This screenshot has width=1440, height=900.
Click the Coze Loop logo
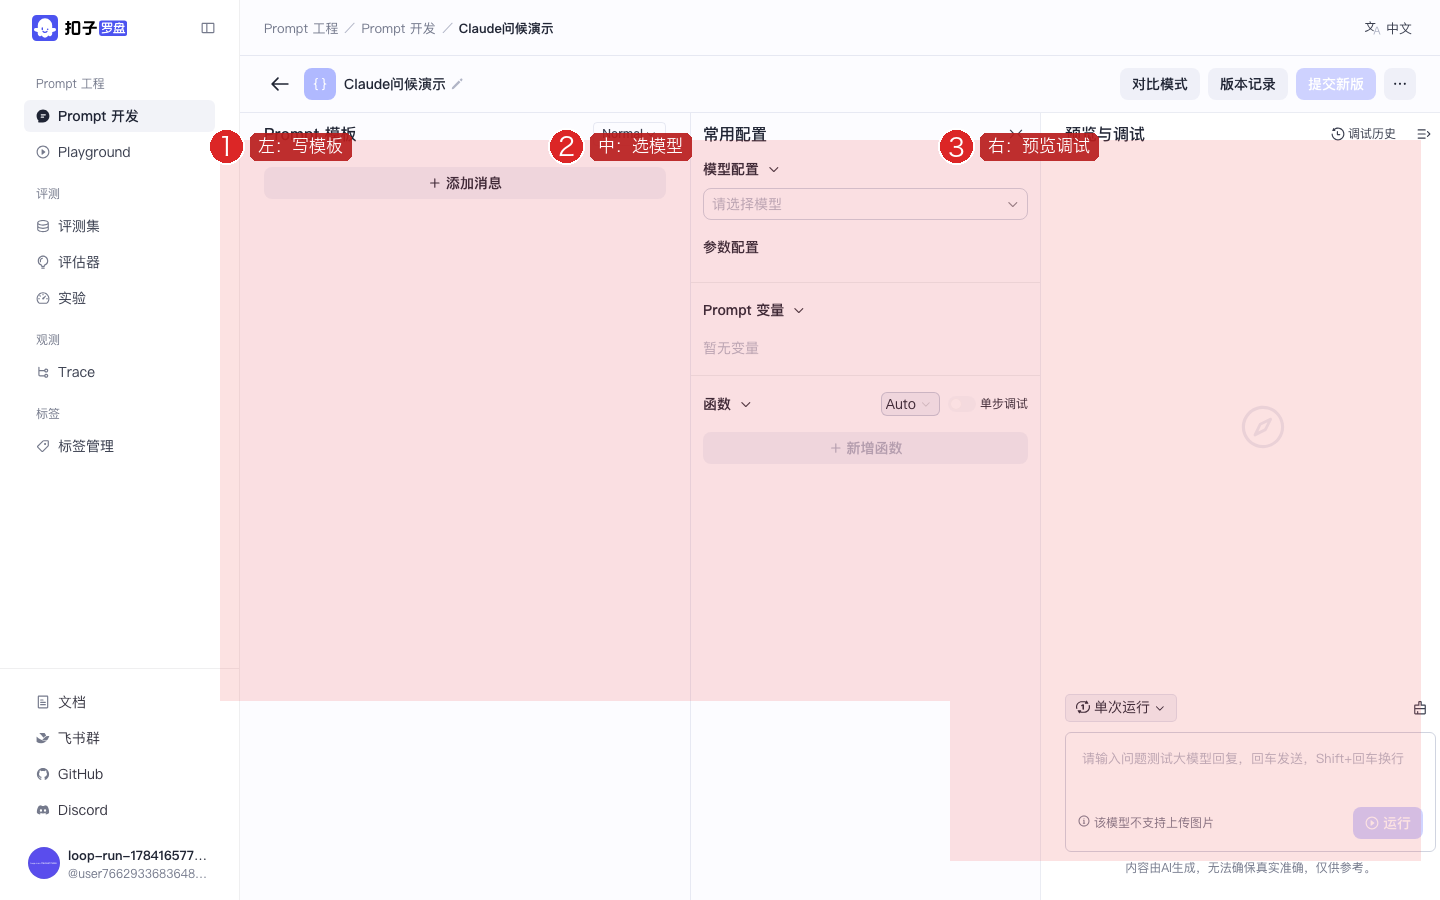80,28
